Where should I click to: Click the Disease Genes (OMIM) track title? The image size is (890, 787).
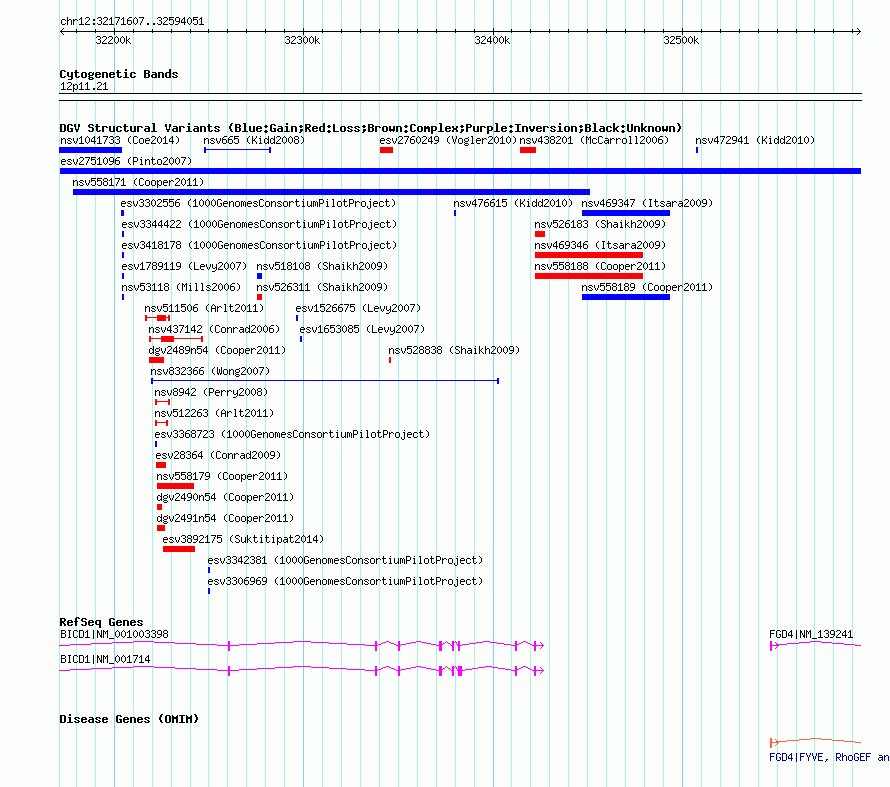[x=129, y=719]
